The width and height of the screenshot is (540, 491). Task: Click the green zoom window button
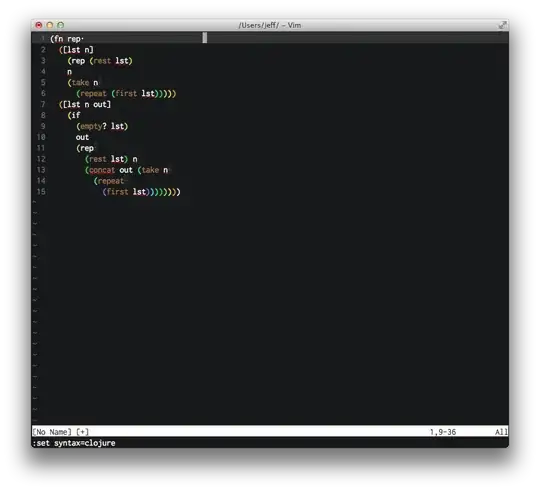[x=61, y=25]
